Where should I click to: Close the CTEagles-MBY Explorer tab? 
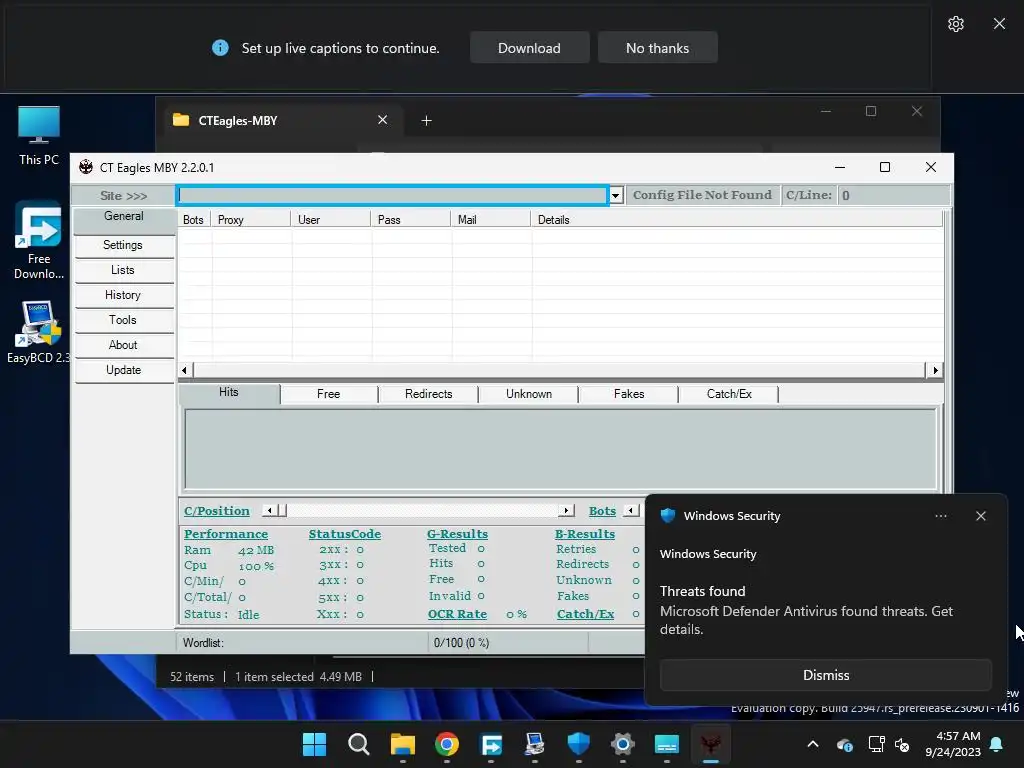pos(383,120)
